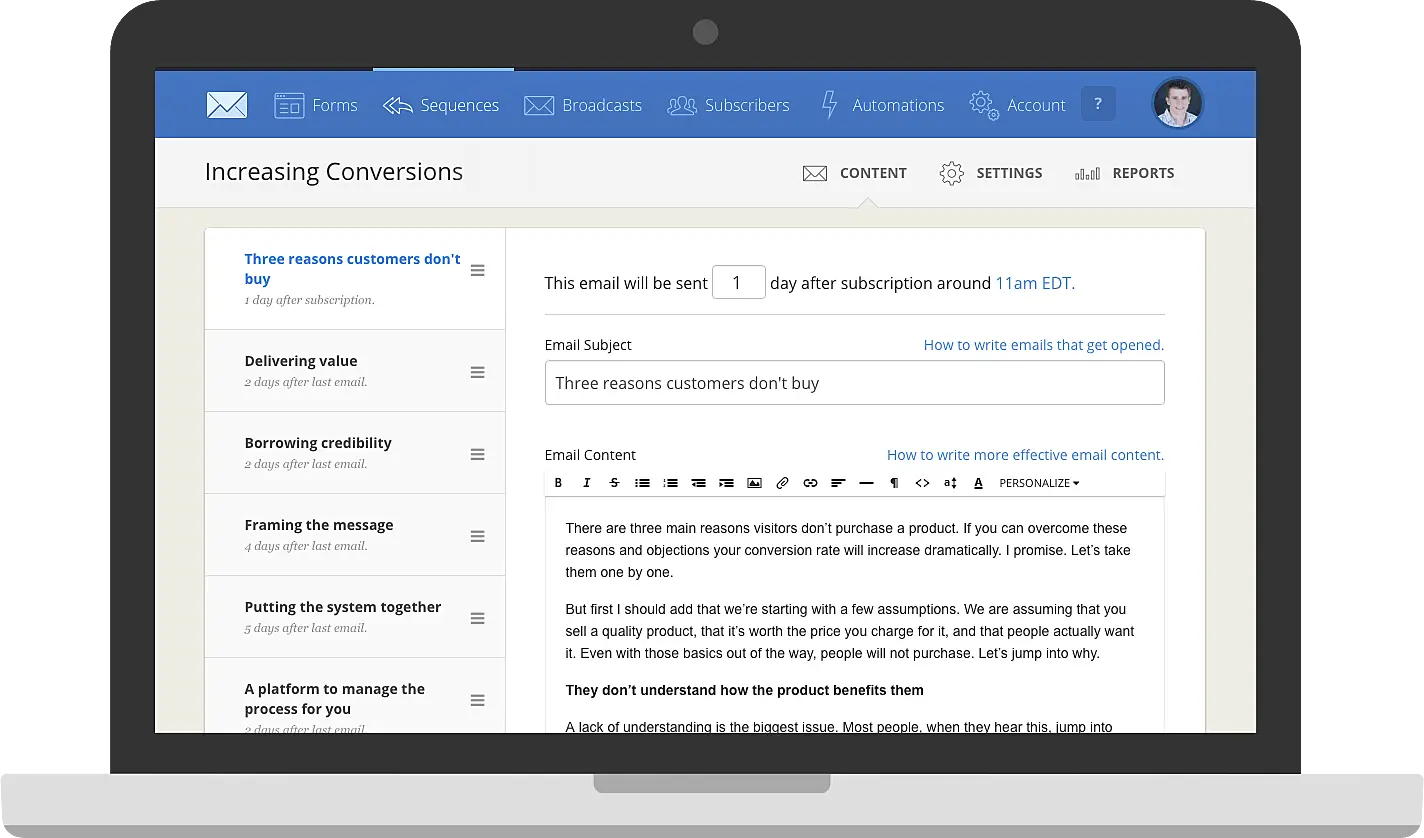Insert a bulleted list
Image resolution: width=1424 pixels, height=838 pixels.
click(642, 483)
